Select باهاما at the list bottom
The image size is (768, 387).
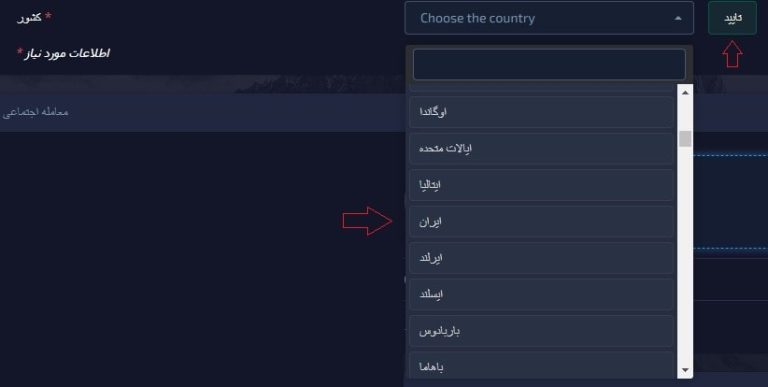pos(541,365)
